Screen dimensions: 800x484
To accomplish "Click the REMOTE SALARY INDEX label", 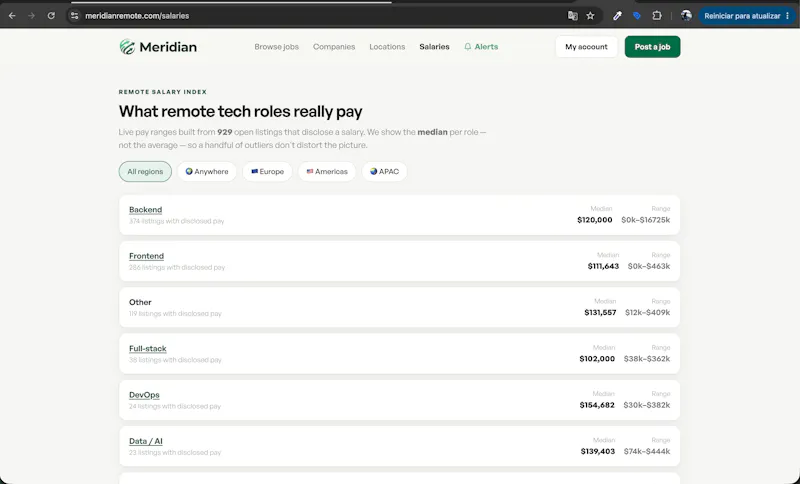I will click(163, 92).
